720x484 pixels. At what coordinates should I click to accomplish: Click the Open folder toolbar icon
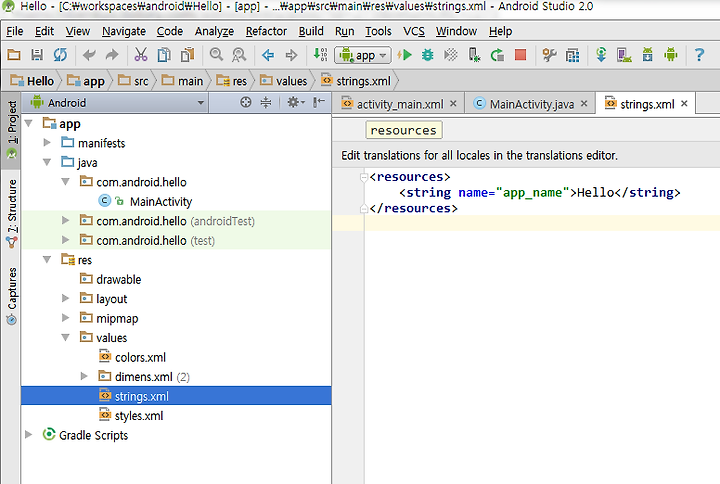coord(14,55)
